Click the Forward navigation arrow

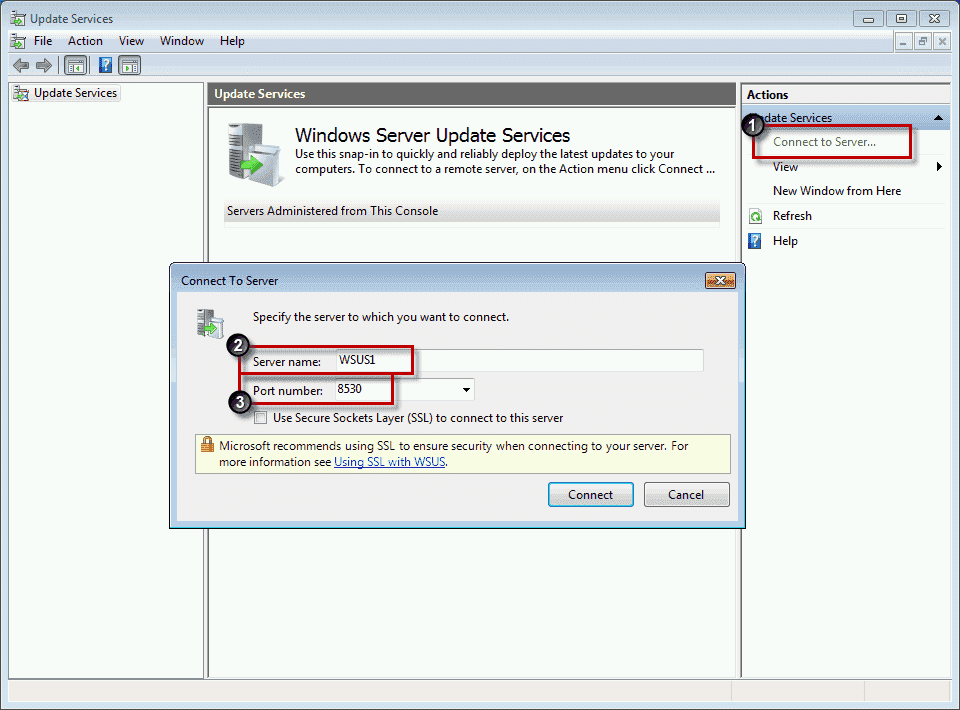click(42, 64)
